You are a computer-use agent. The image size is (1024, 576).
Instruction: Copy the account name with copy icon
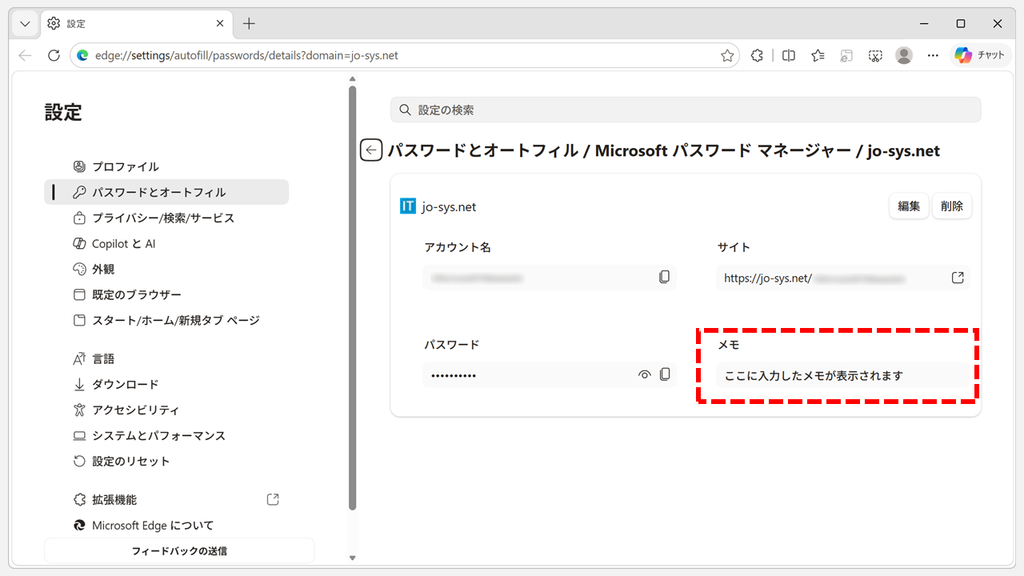pos(664,277)
